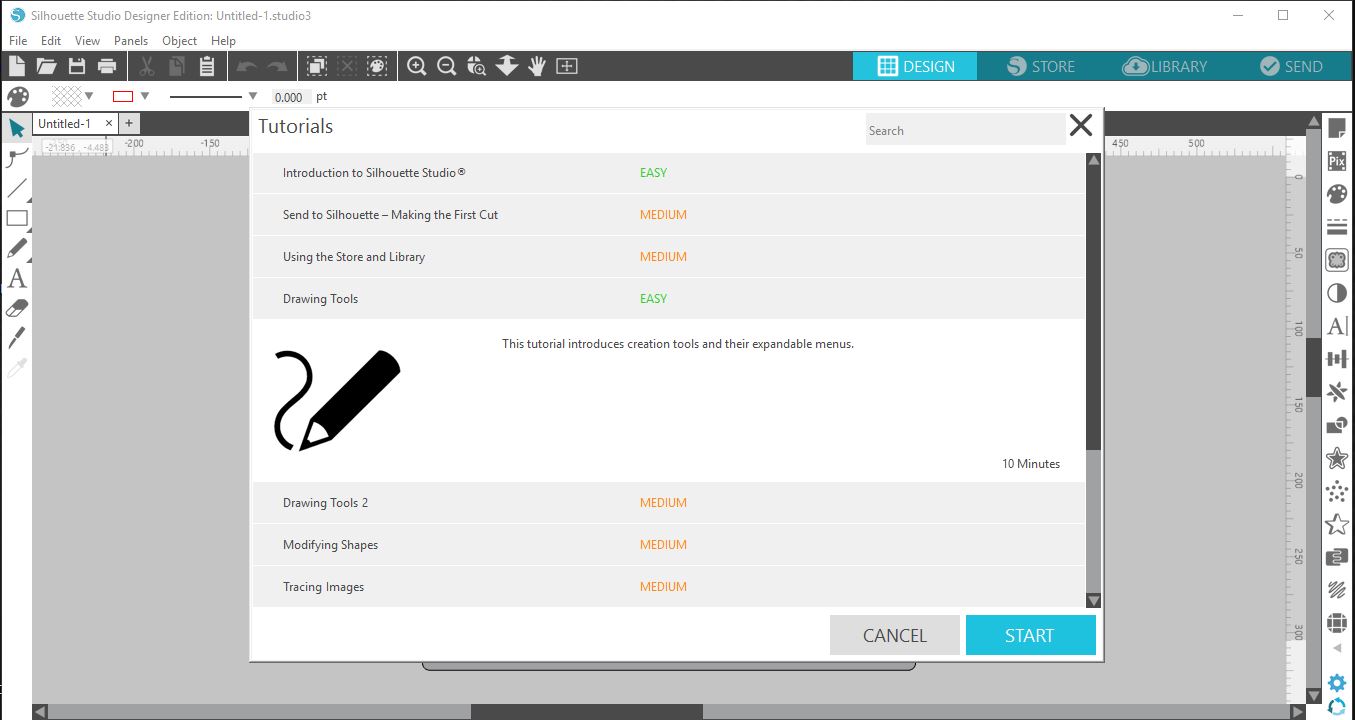
Task: Select the Eraser tool
Action: tap(16, 308)
